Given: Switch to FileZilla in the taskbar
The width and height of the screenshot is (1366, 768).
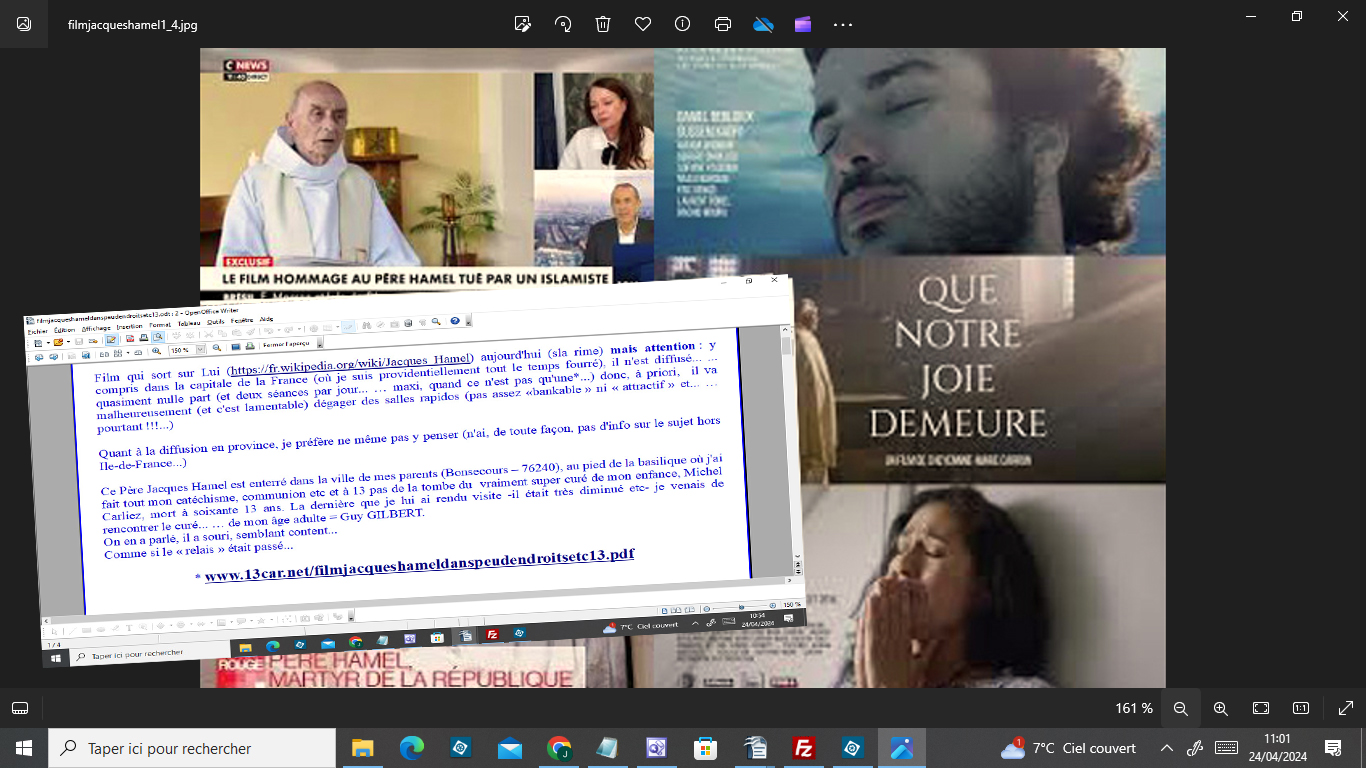Looking at the screenshot, I should (803, 748).
